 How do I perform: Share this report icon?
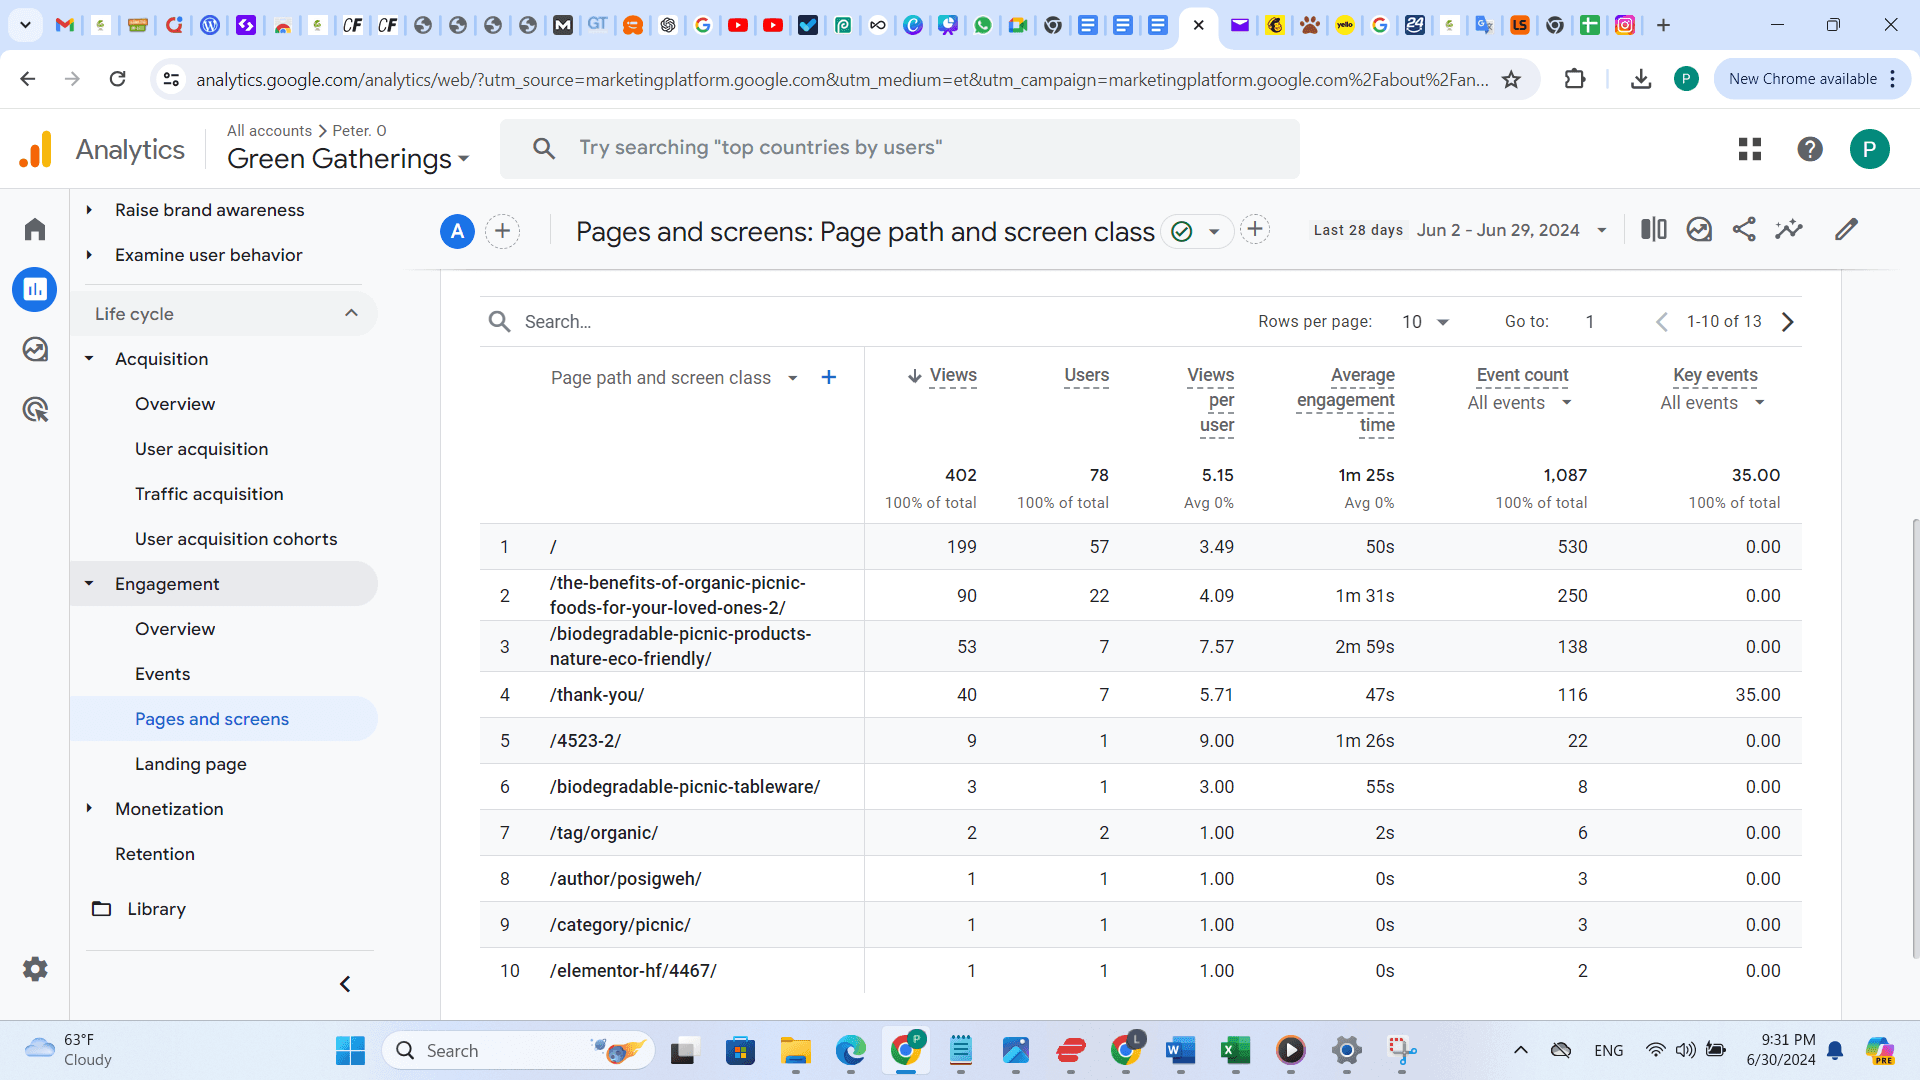pos(1744,230)
